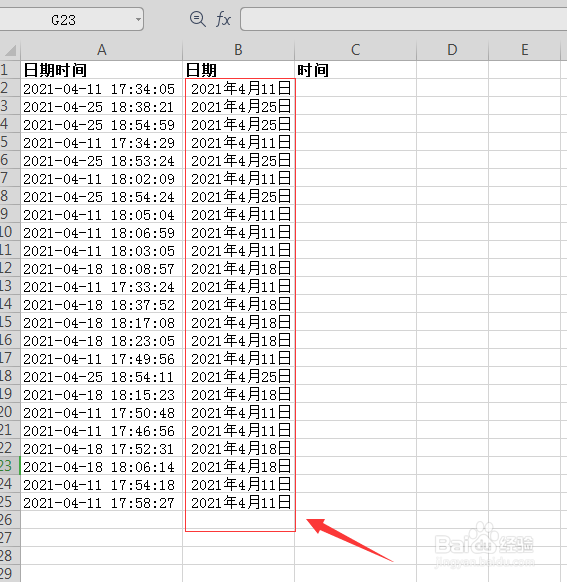Select column C header

tap(355, 50)
